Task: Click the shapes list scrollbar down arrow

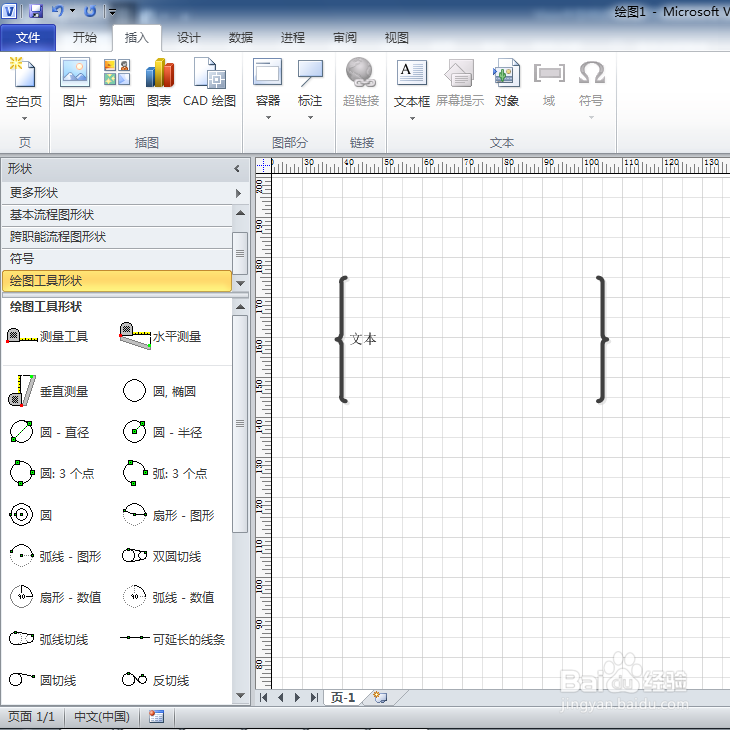Action: [240, 696]
